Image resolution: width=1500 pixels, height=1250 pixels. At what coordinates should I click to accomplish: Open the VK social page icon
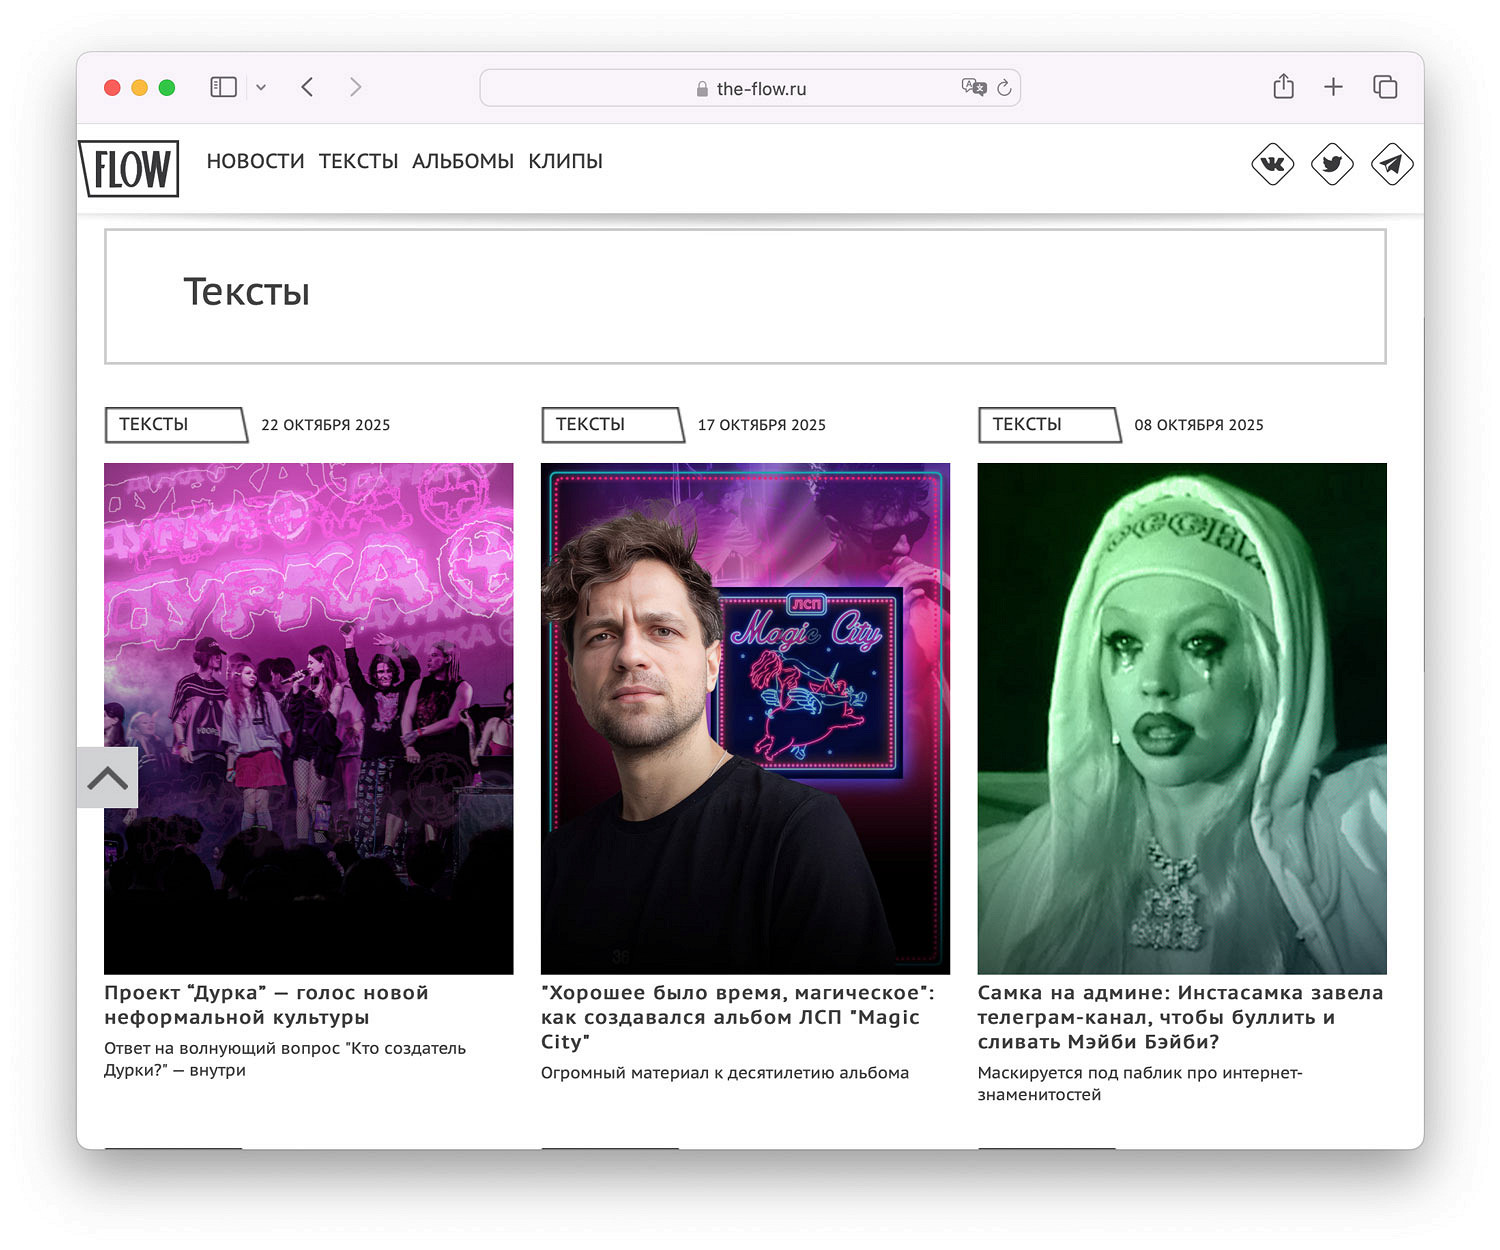tap(1272, 164)
